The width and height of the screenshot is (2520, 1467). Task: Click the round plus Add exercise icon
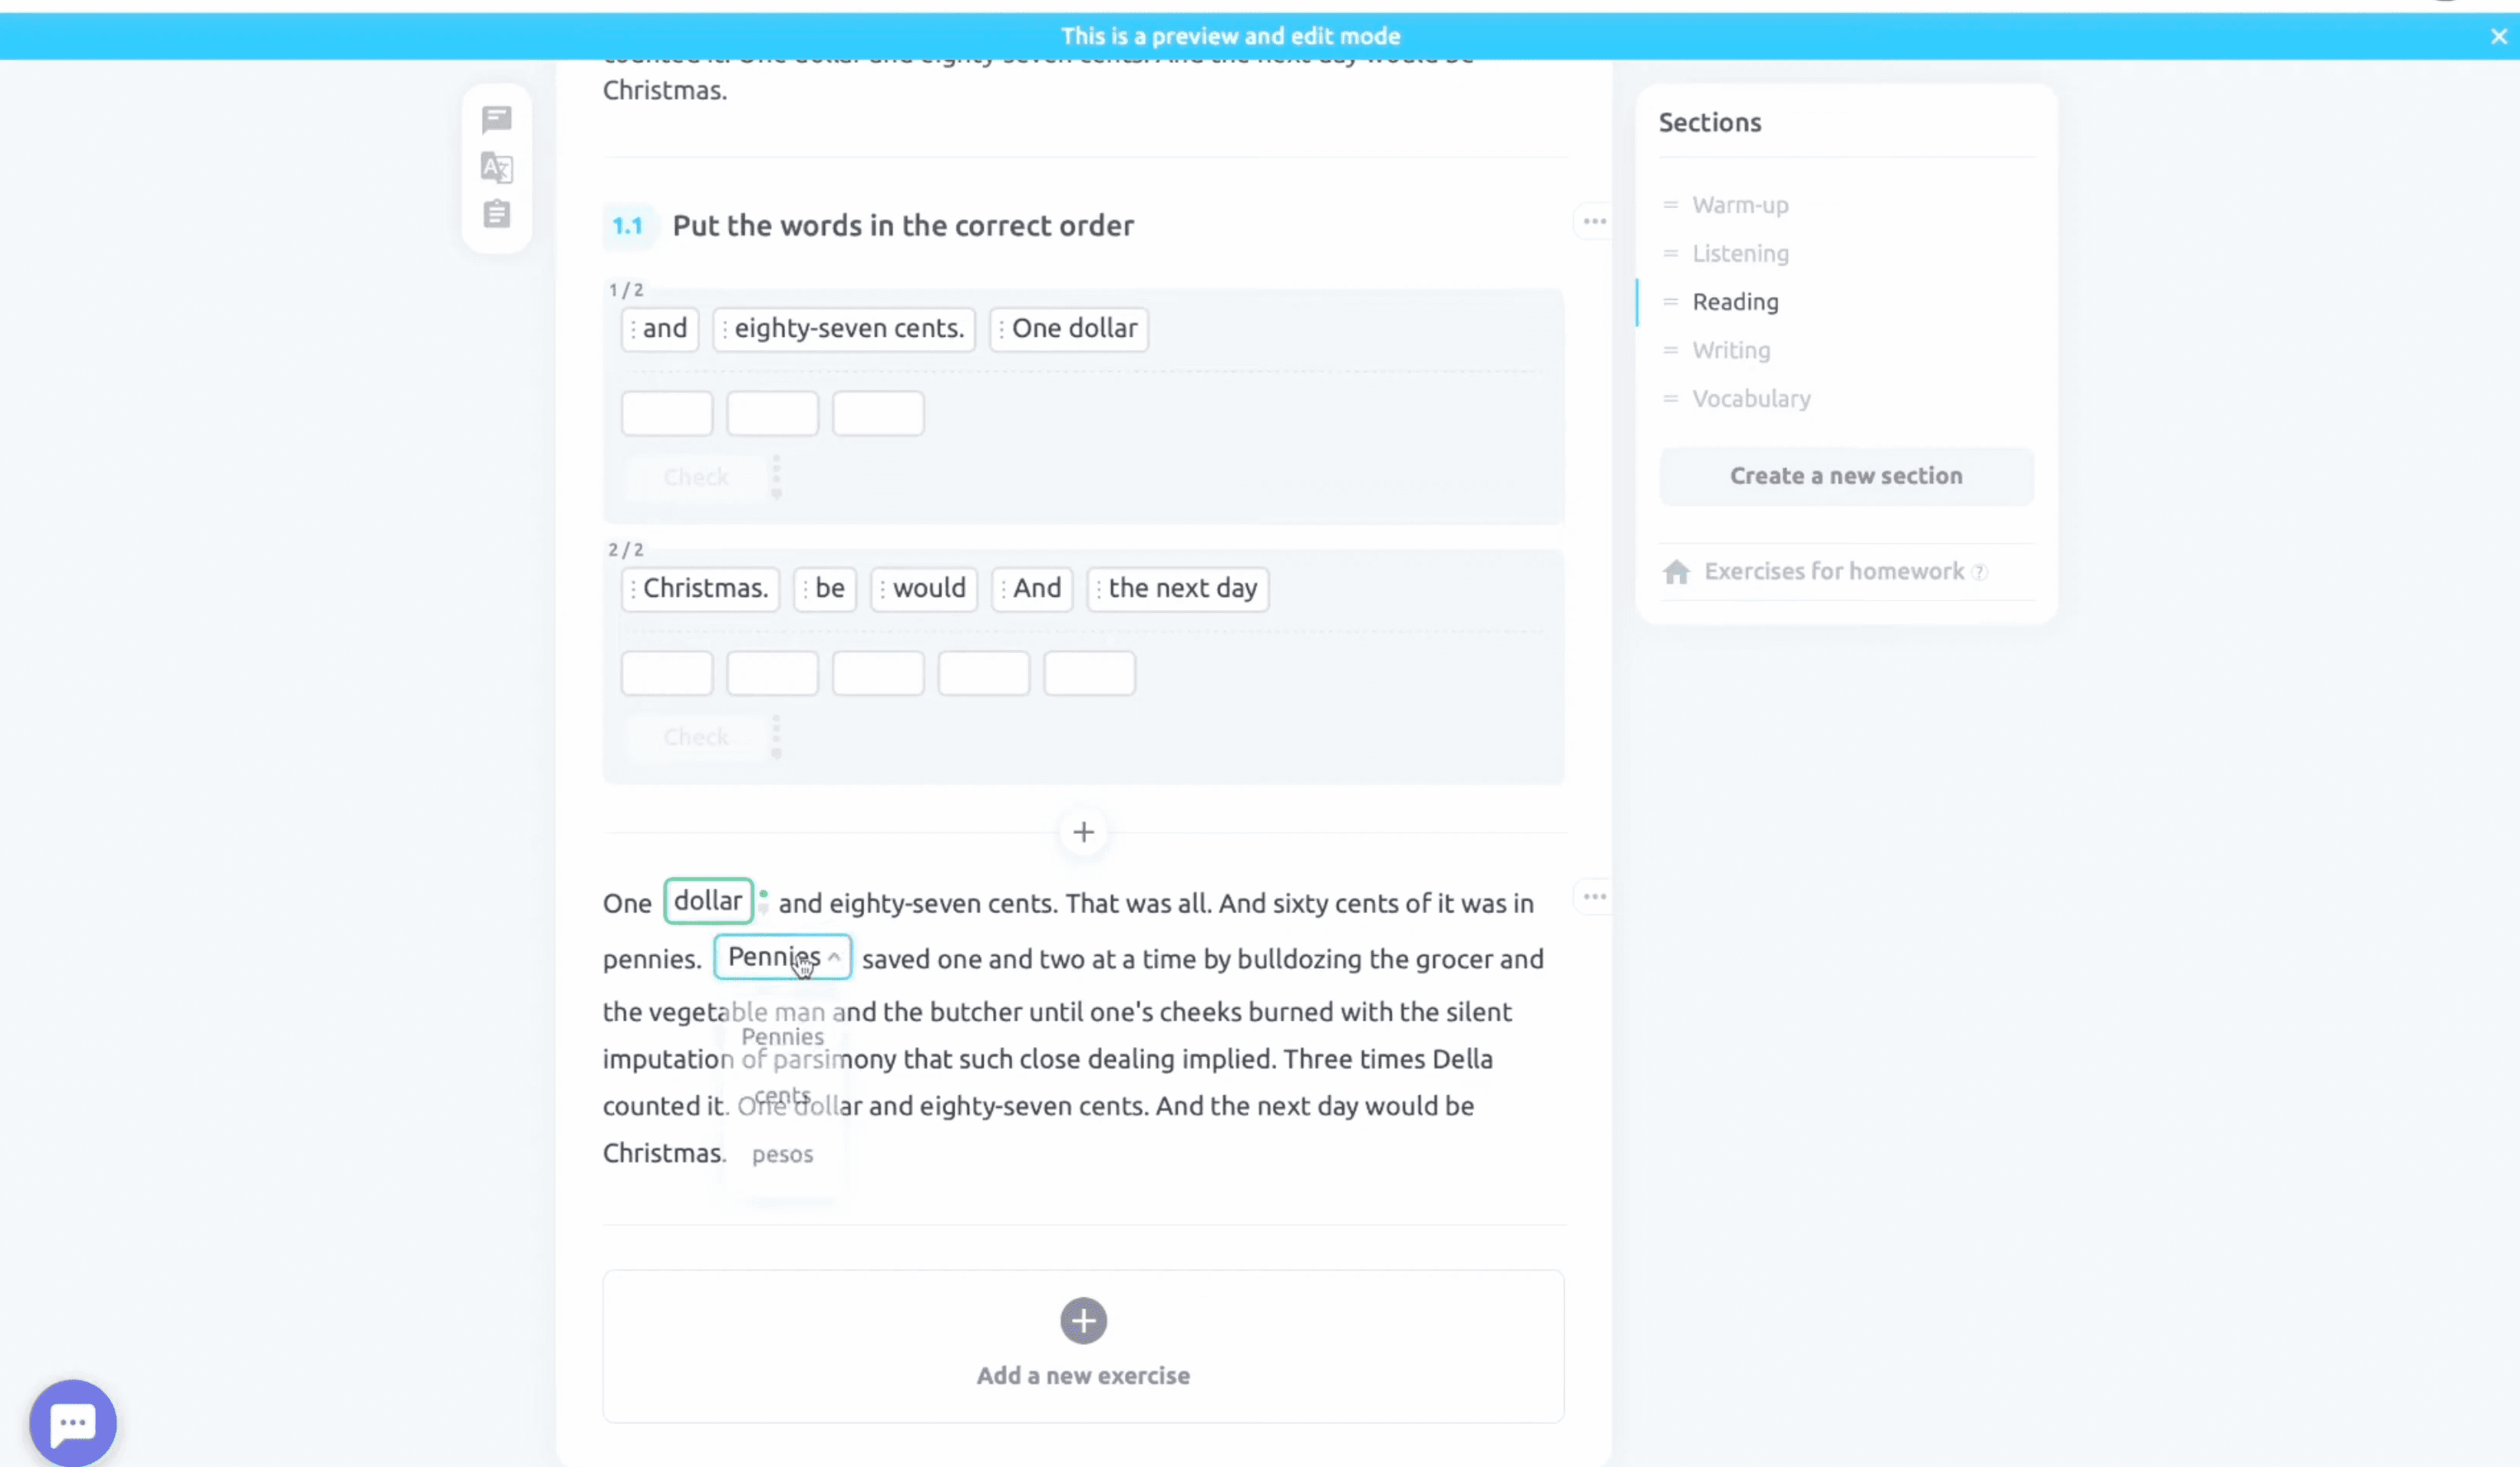1083,1321
